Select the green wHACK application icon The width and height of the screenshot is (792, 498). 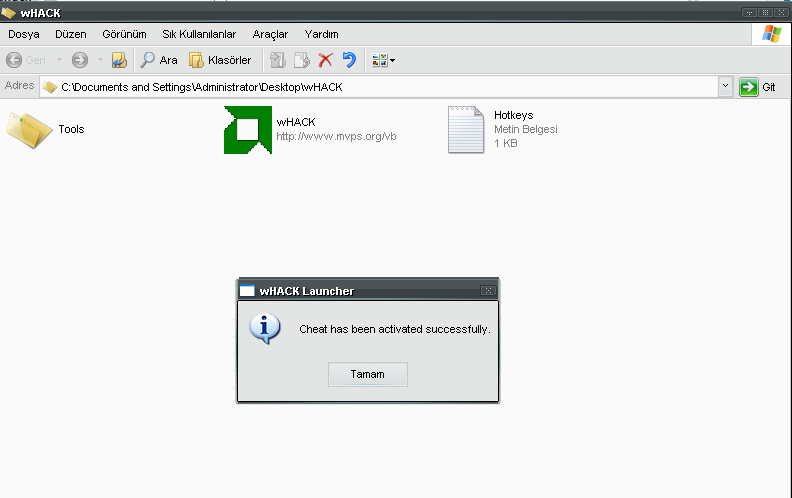click(x=248, y=130)
